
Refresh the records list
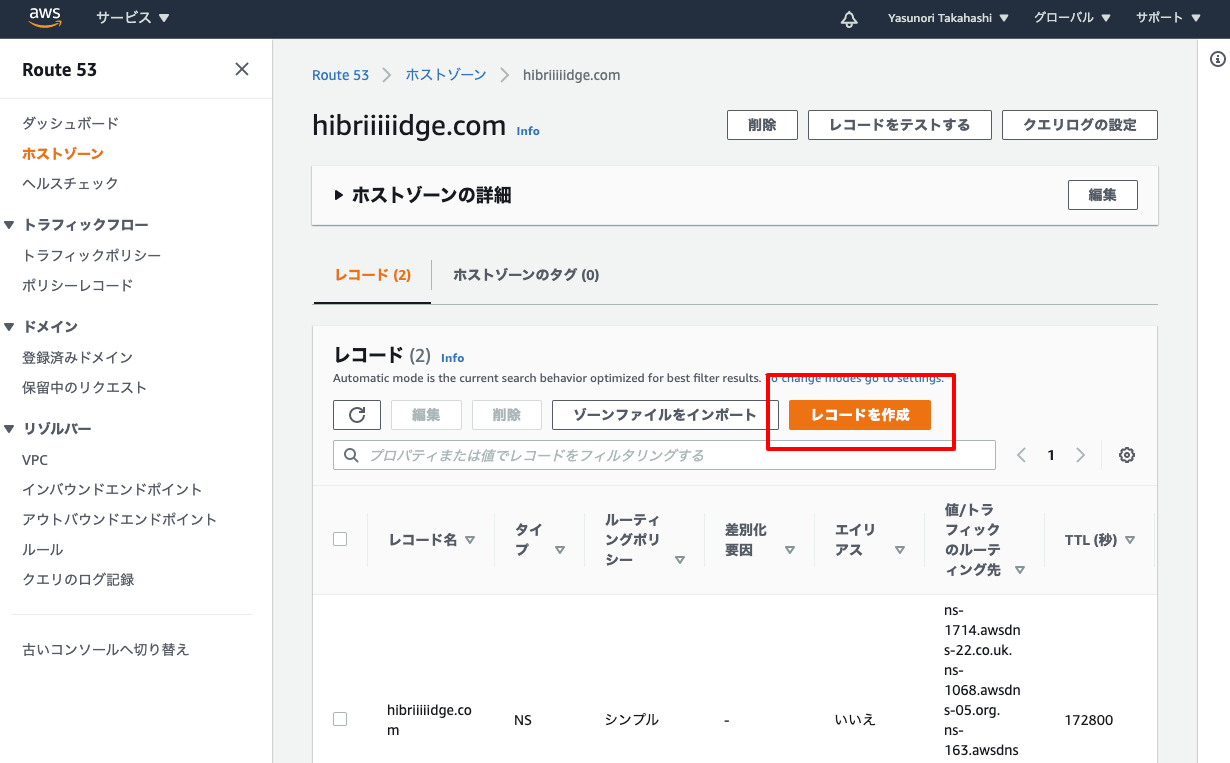tap(357, 414)
